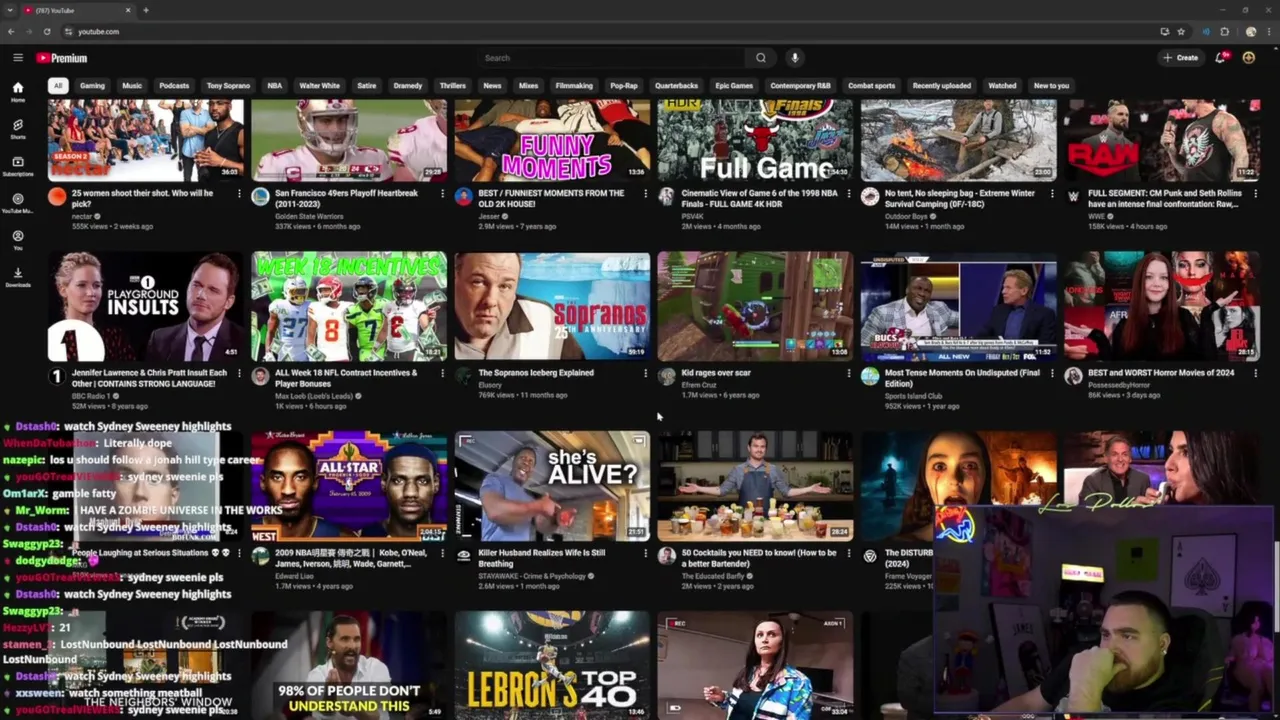Open the Fortnite Kid rages thumbnail
Image resolution: width=1280 pixels, height=720 pixels.
point(755,306)
